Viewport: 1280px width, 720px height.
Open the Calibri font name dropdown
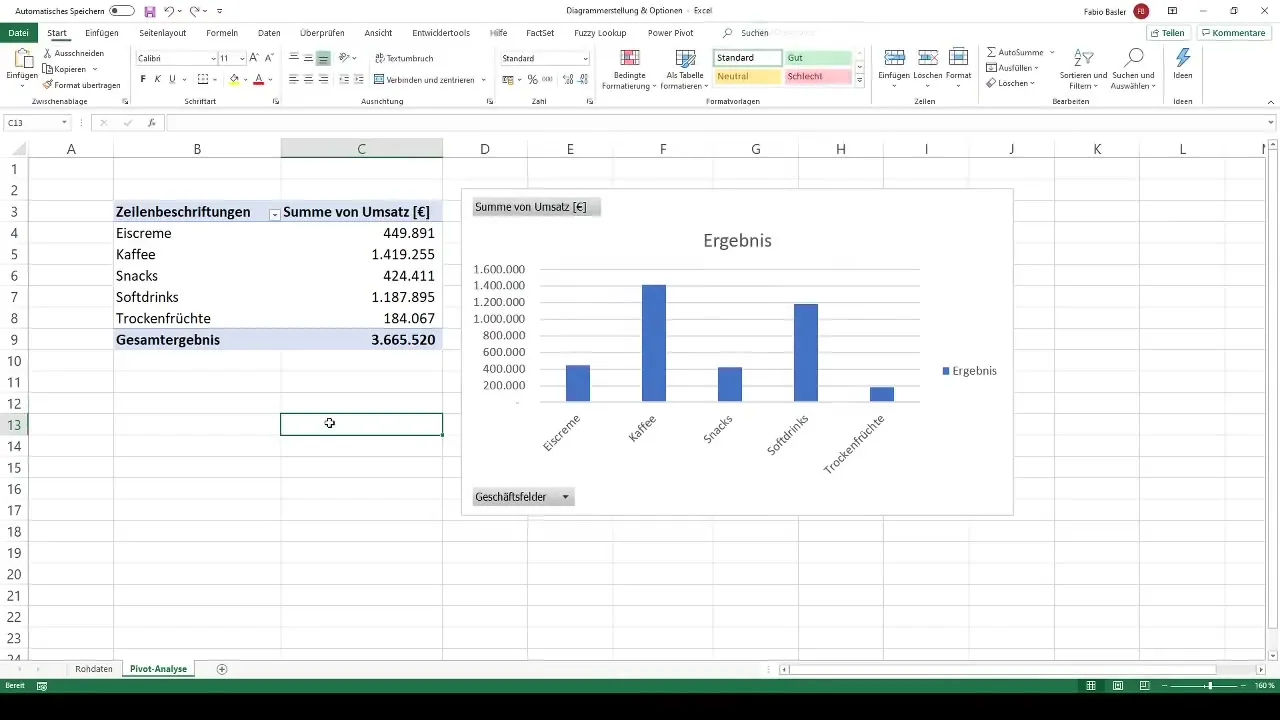213,59
